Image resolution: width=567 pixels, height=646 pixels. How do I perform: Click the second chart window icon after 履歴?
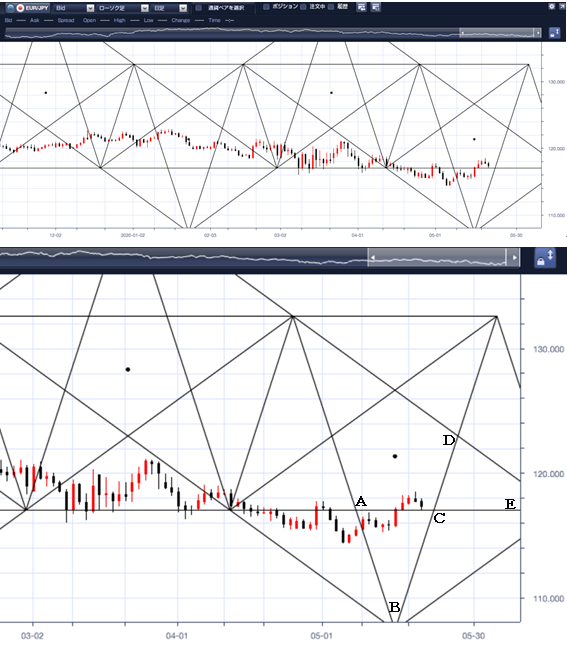(x=375, y=7)
